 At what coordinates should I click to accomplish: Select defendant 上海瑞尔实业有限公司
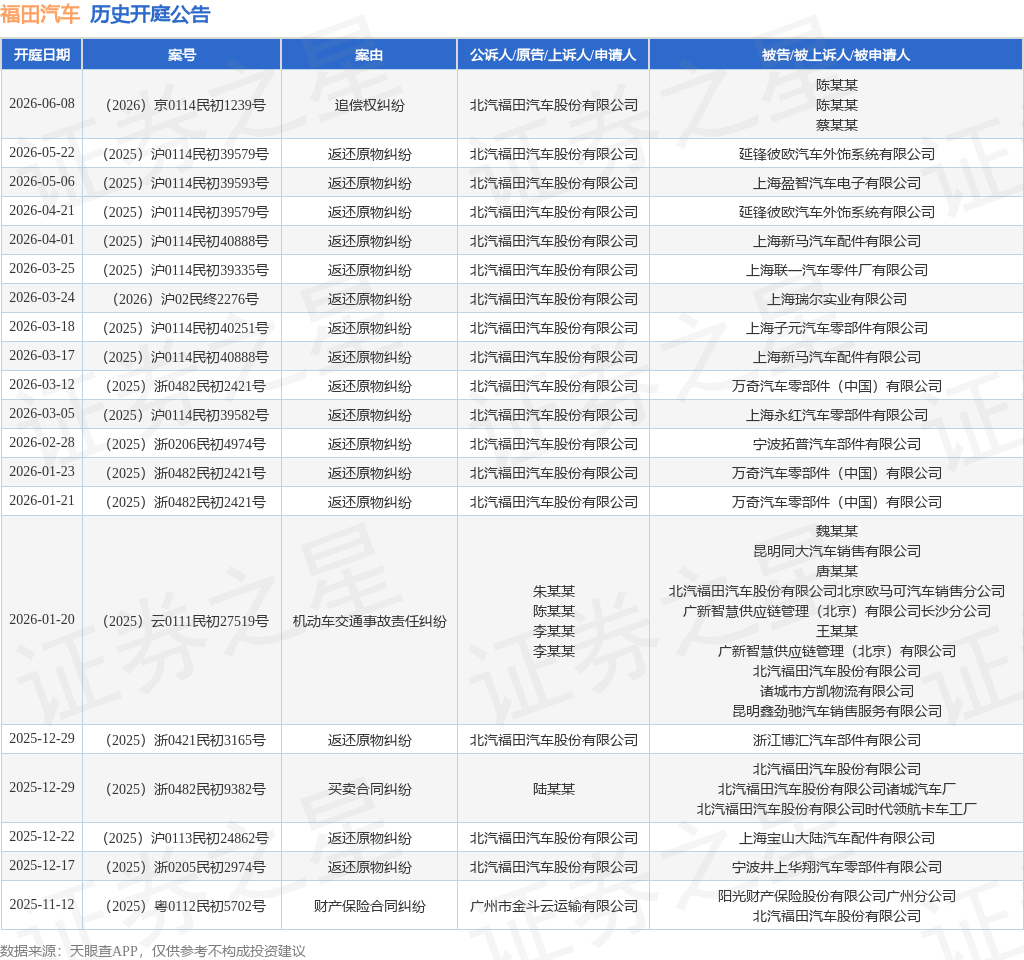837,299
